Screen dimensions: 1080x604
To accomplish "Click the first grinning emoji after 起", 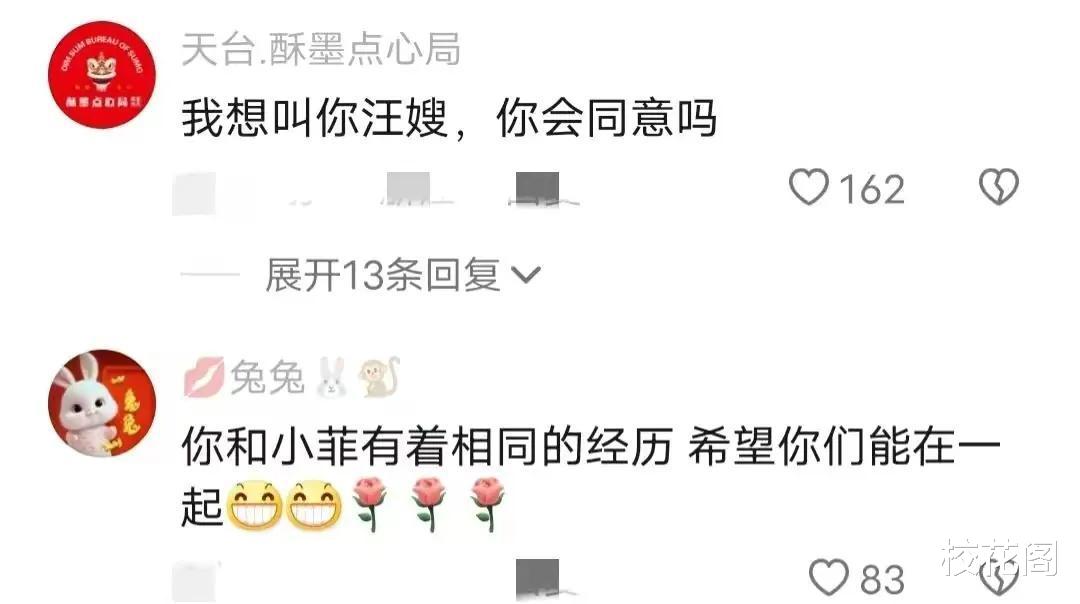I will click(254, 505).
